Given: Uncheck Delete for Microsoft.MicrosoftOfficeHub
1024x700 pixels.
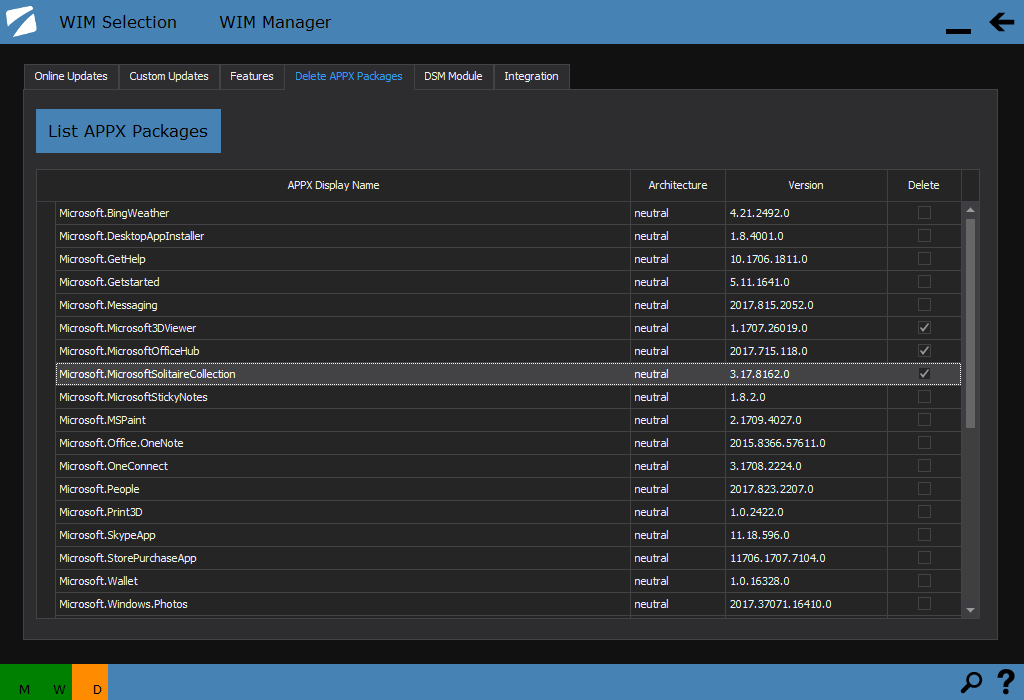Looking at the screenshot, I should pyautogui.click(x=924, y=351).
